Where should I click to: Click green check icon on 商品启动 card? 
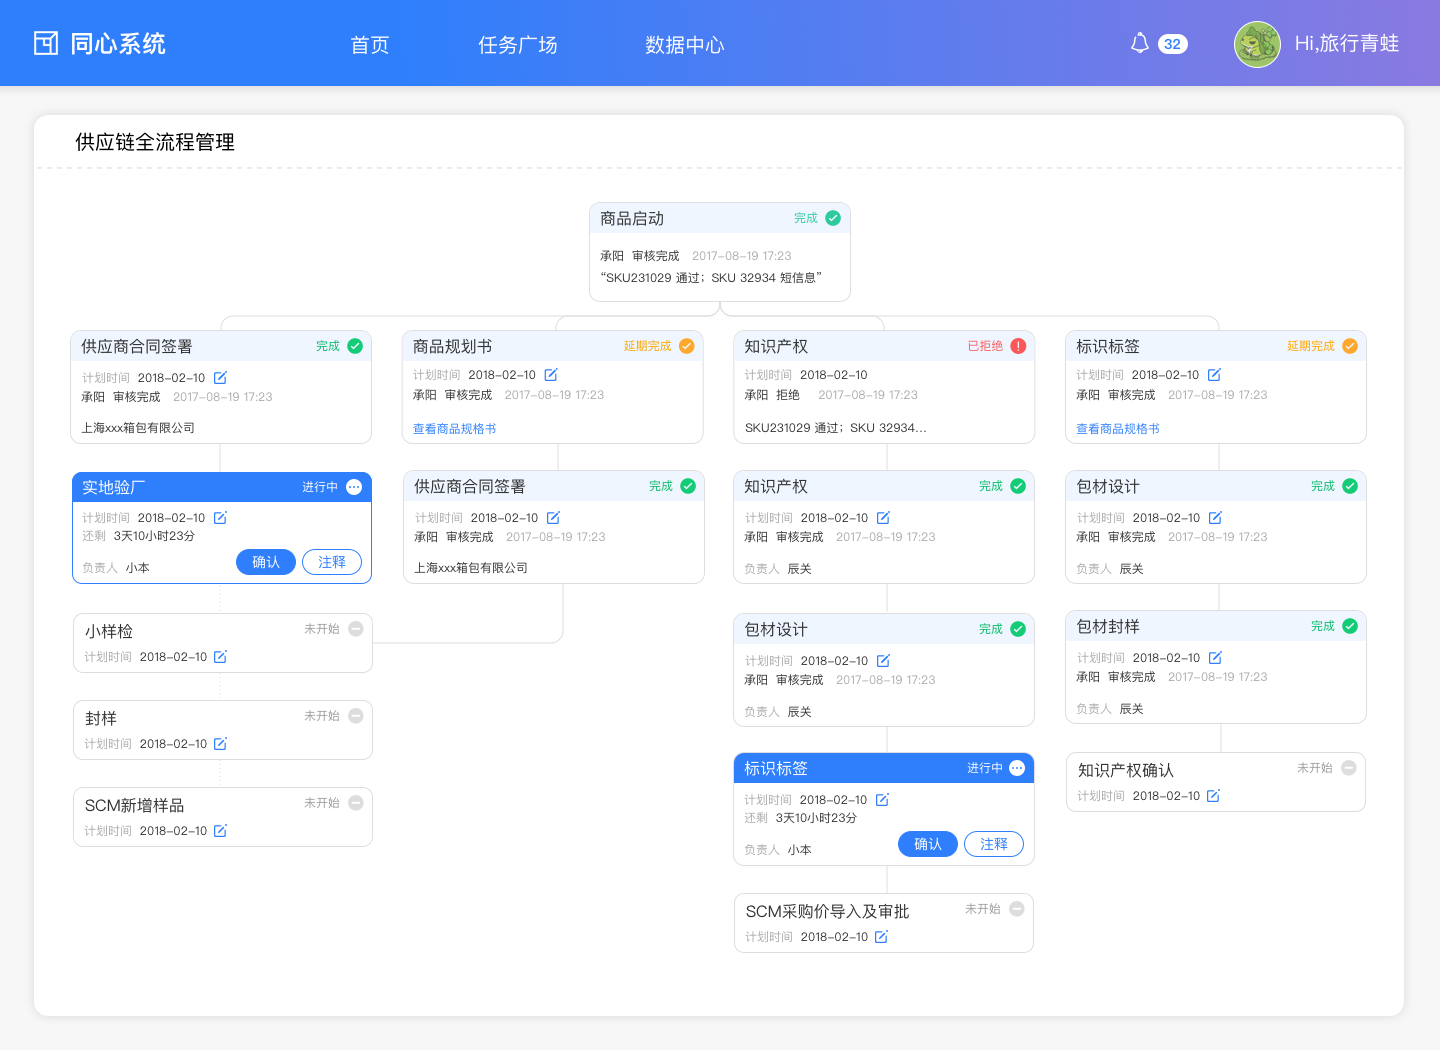coord(833,218)
